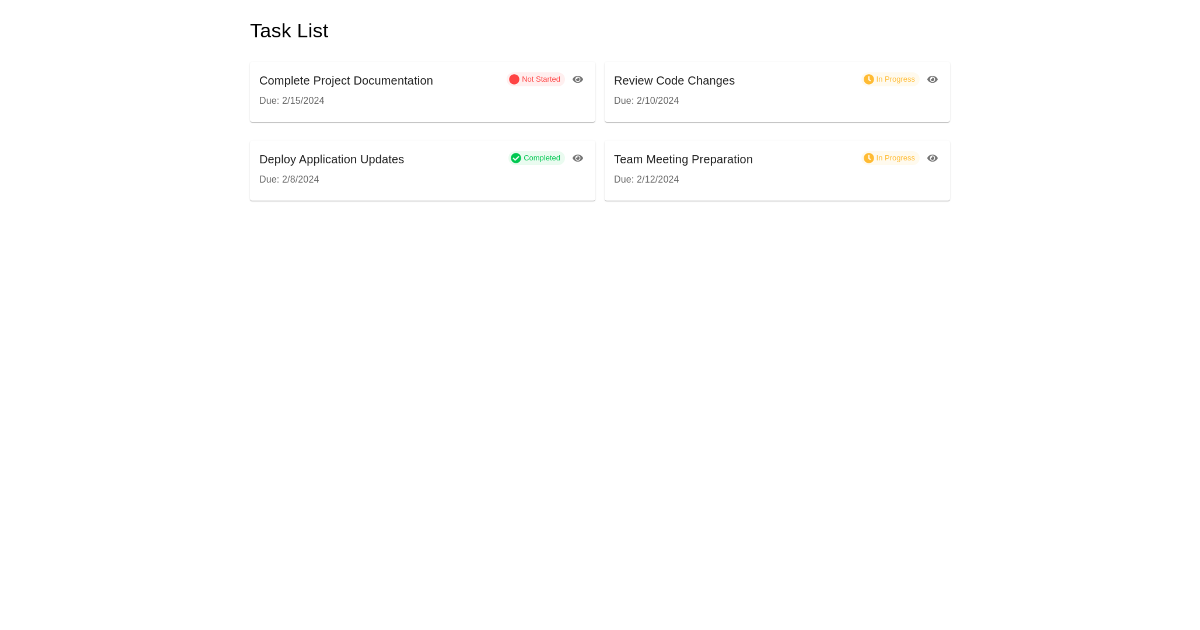The width and height of the screenshot is (1200, 630).
Task: Click the Task List page heading
Action: 289,31
